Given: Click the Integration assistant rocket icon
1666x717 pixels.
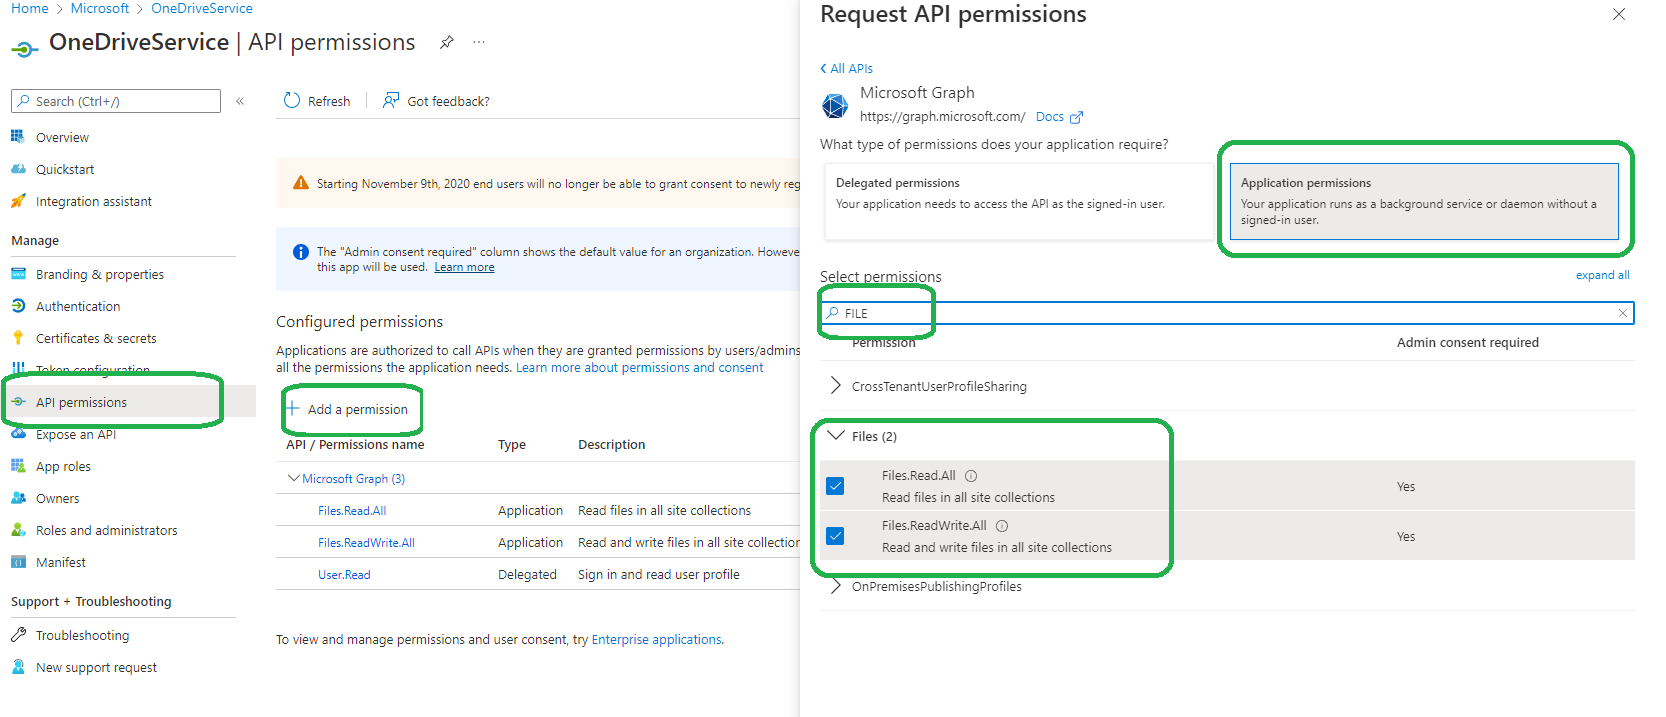Looking at the screenshot, I should click(18, 201).
